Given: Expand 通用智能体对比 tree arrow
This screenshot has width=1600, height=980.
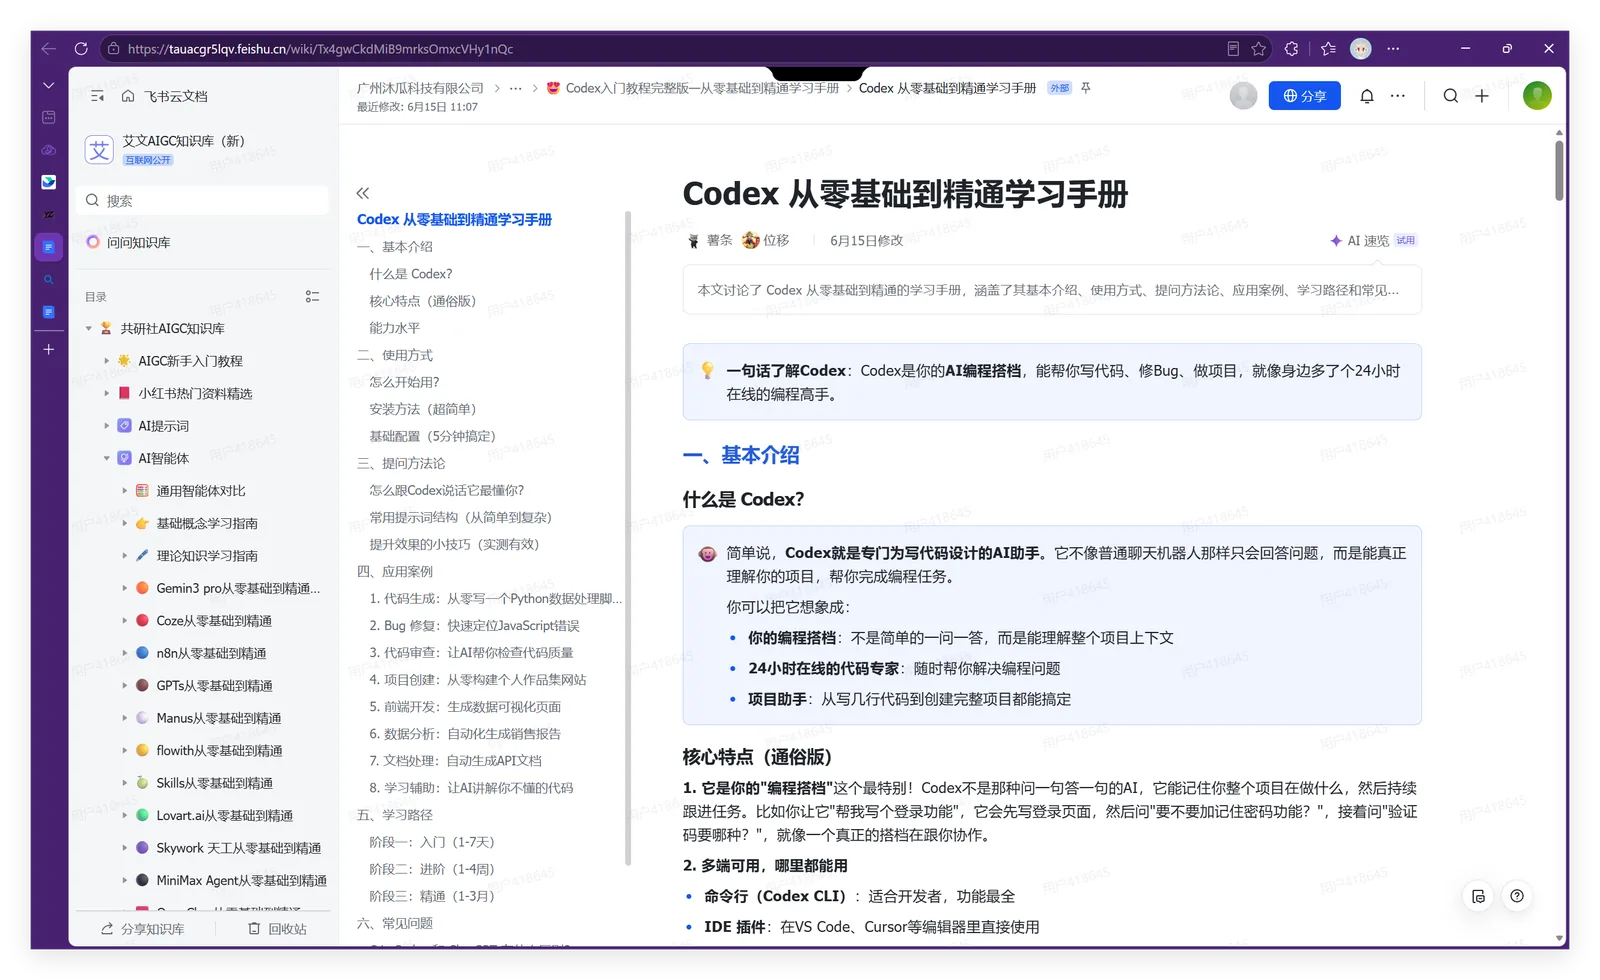Looking at the screenshot, I should coord(124,491).
